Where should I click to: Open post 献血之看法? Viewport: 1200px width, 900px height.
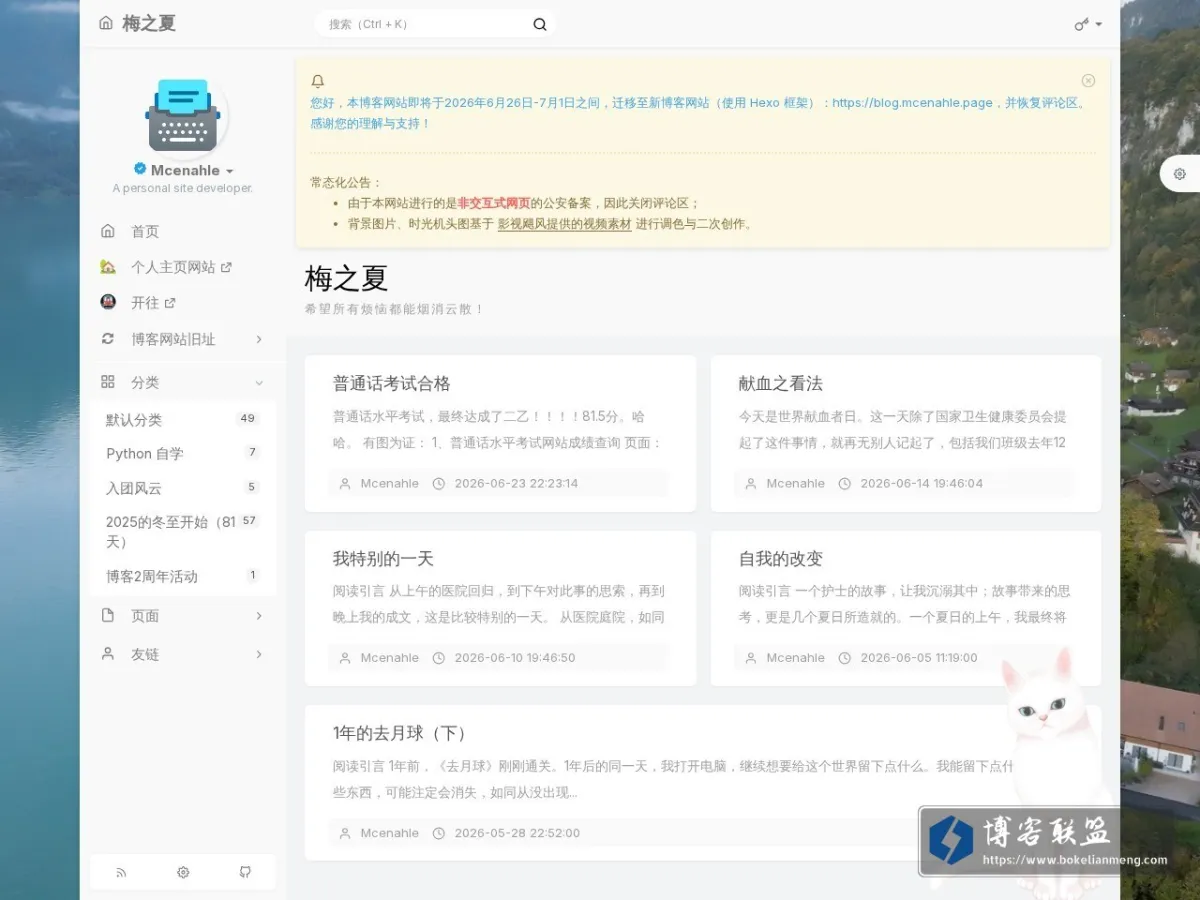pos(781,384)
